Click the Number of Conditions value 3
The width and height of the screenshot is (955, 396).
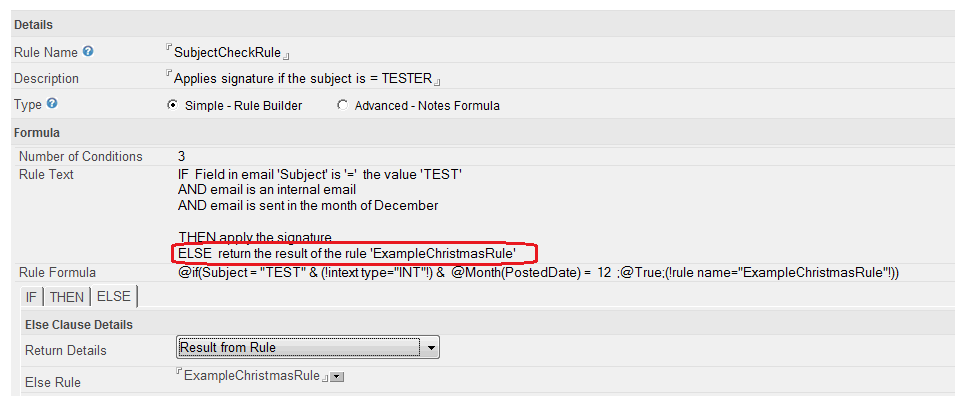coord(181,157)
